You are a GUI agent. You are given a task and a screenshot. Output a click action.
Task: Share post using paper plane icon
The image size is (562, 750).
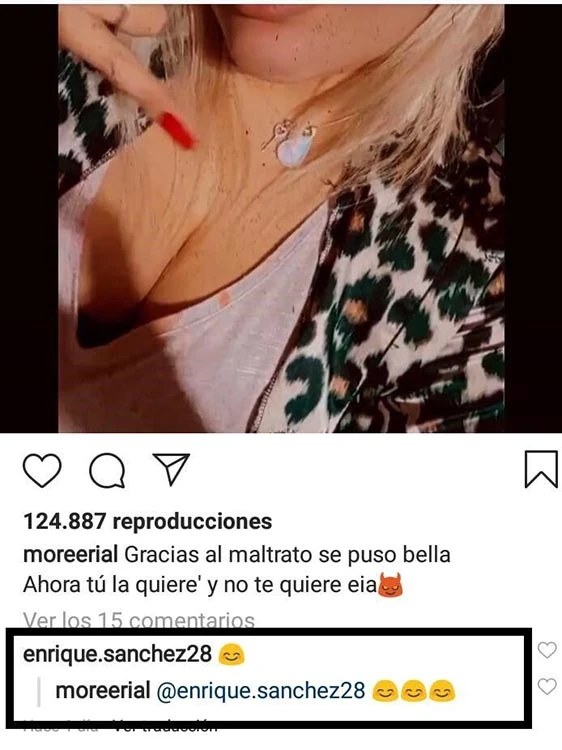(171, 469)
